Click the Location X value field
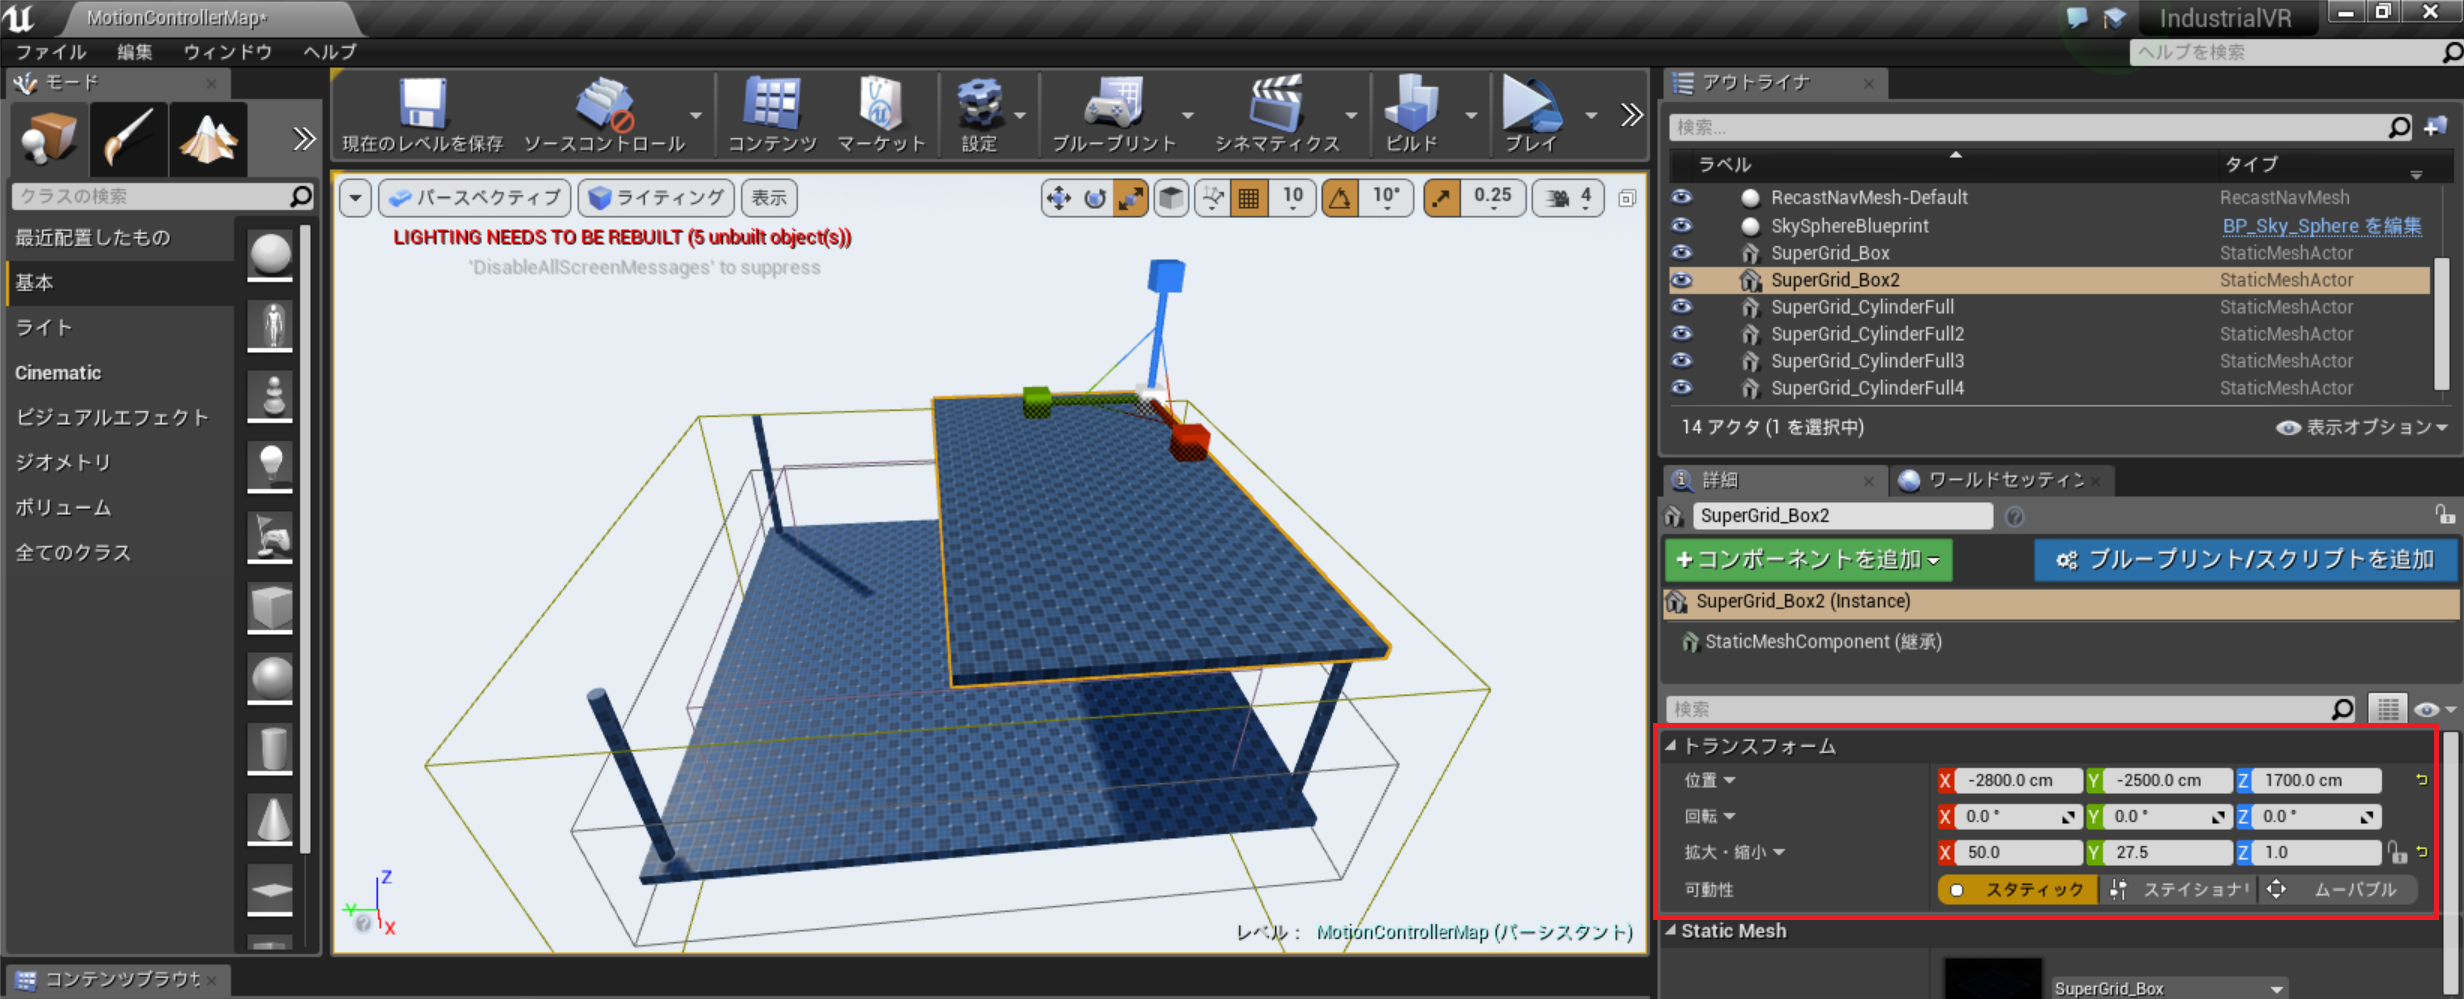 (2018, 780)
